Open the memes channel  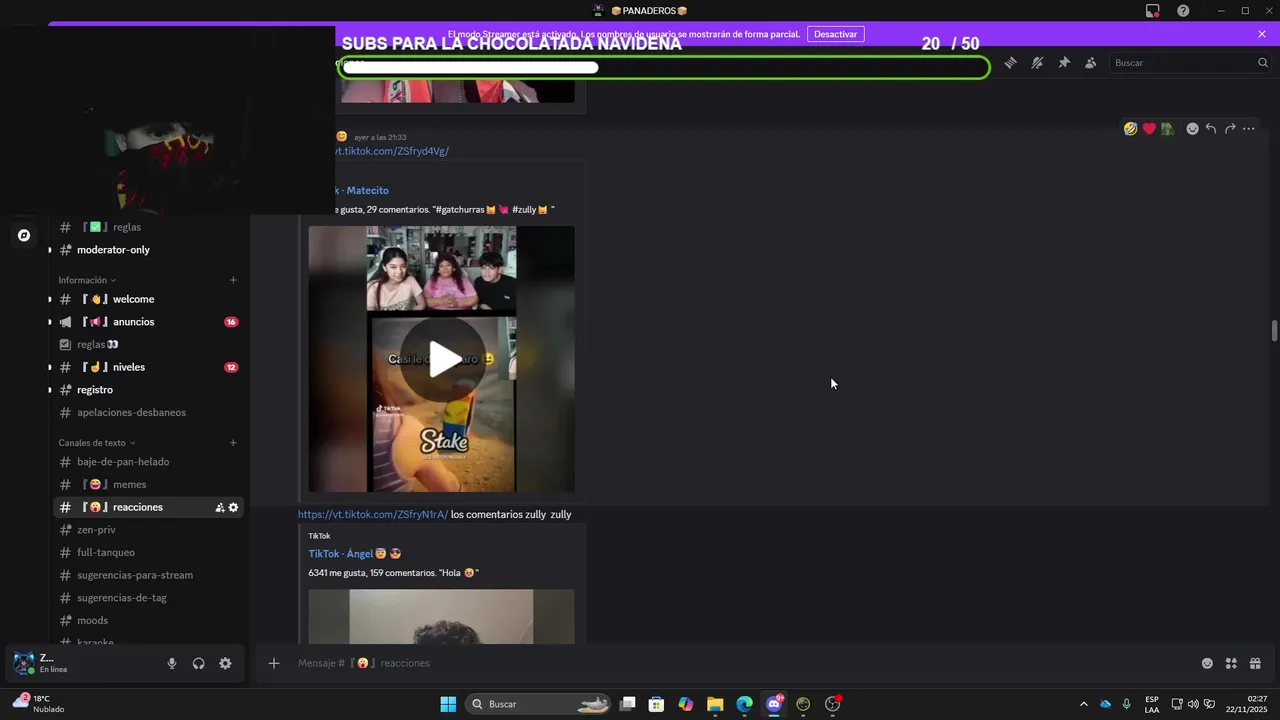[149, 484]
